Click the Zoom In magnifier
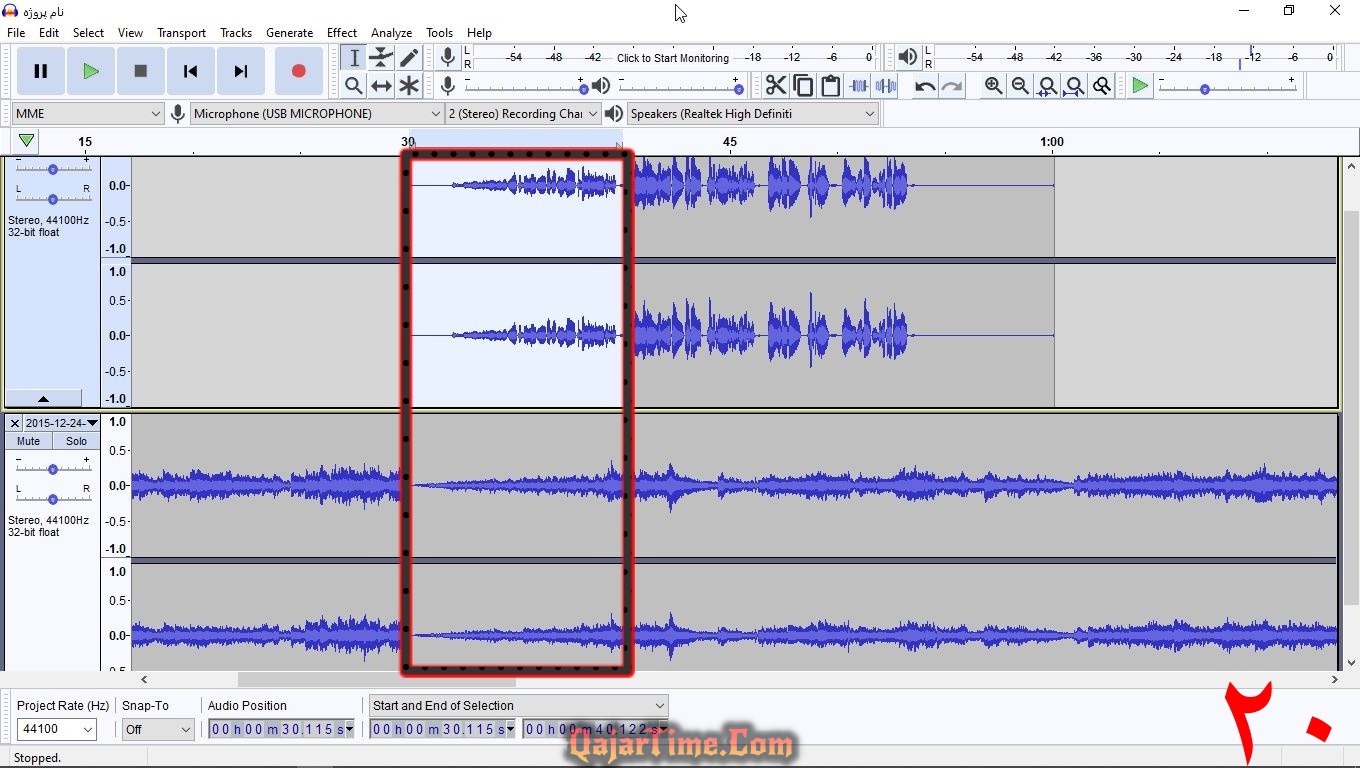1360x768 pixels. 993,86
